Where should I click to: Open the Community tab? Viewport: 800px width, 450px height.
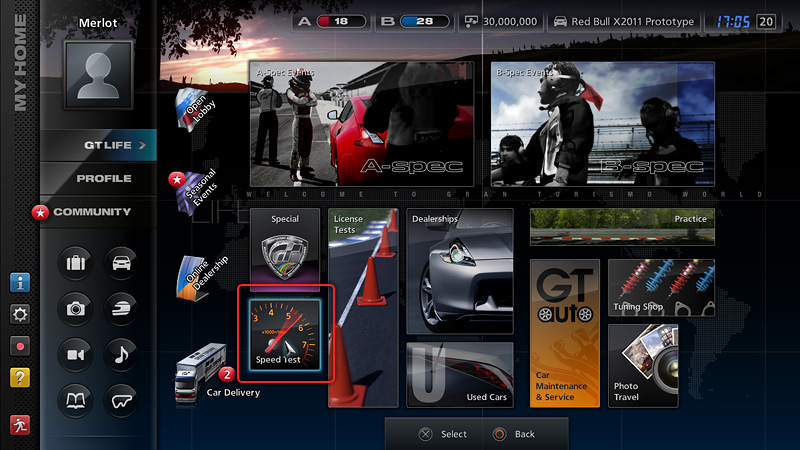tap(92, 212)
